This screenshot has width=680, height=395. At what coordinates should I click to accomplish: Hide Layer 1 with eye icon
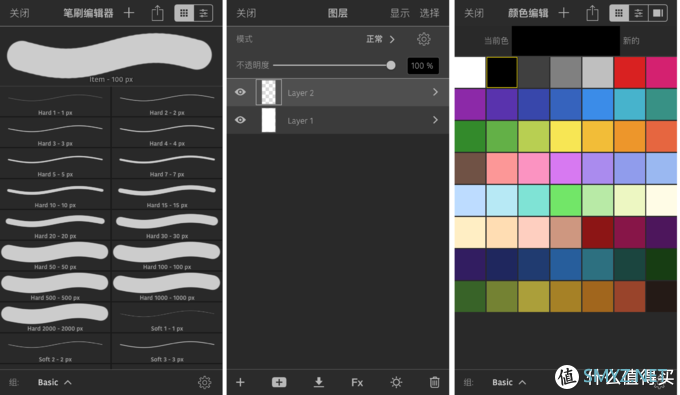(x=240, y=120)
